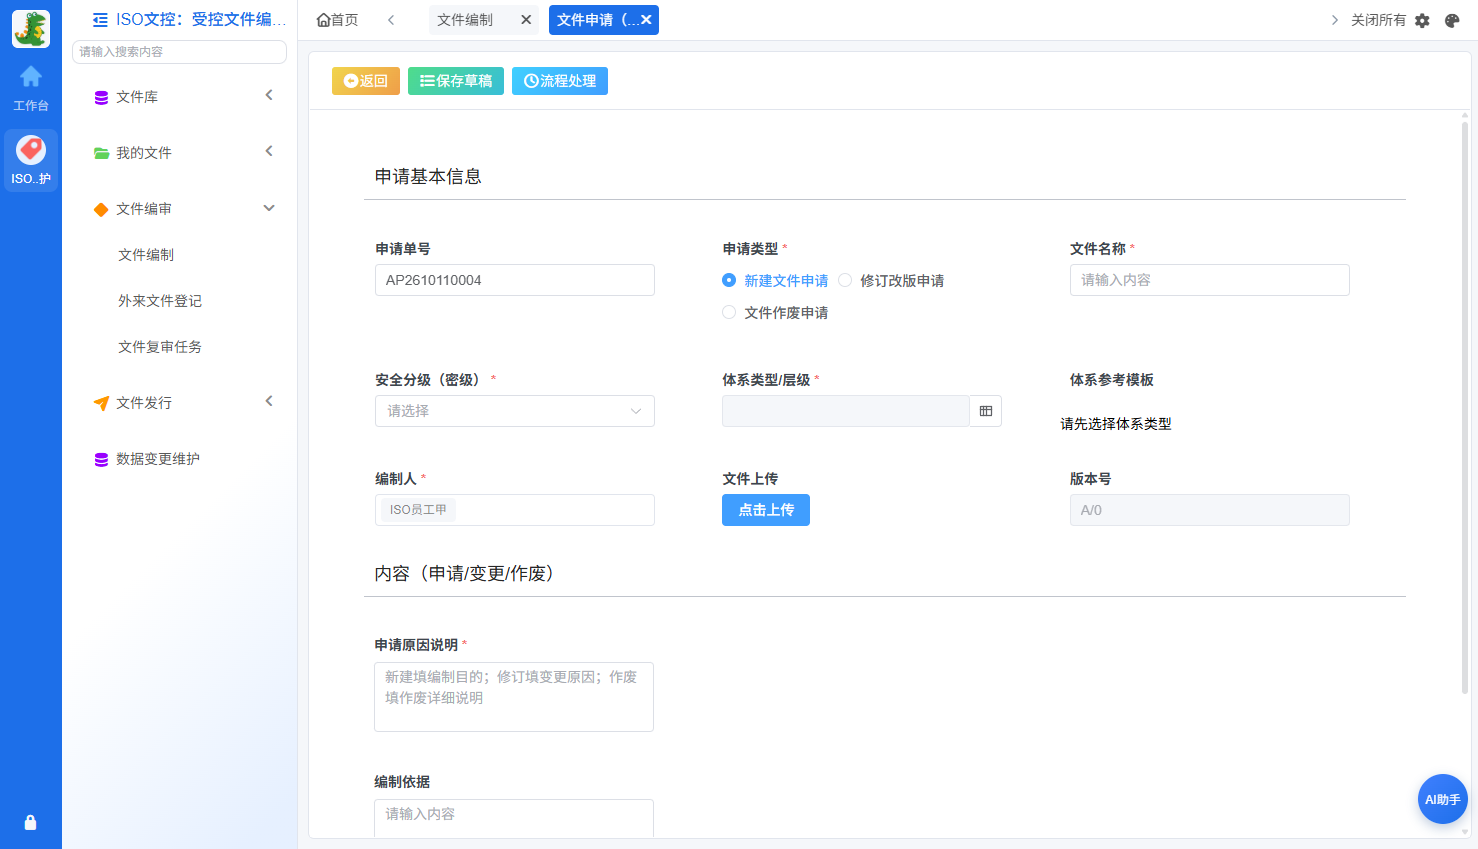The height and width of the screenshot is (849, 1478).
Task: Collapse the 文件编审 menu chevron
Action: tap(269, 208)
